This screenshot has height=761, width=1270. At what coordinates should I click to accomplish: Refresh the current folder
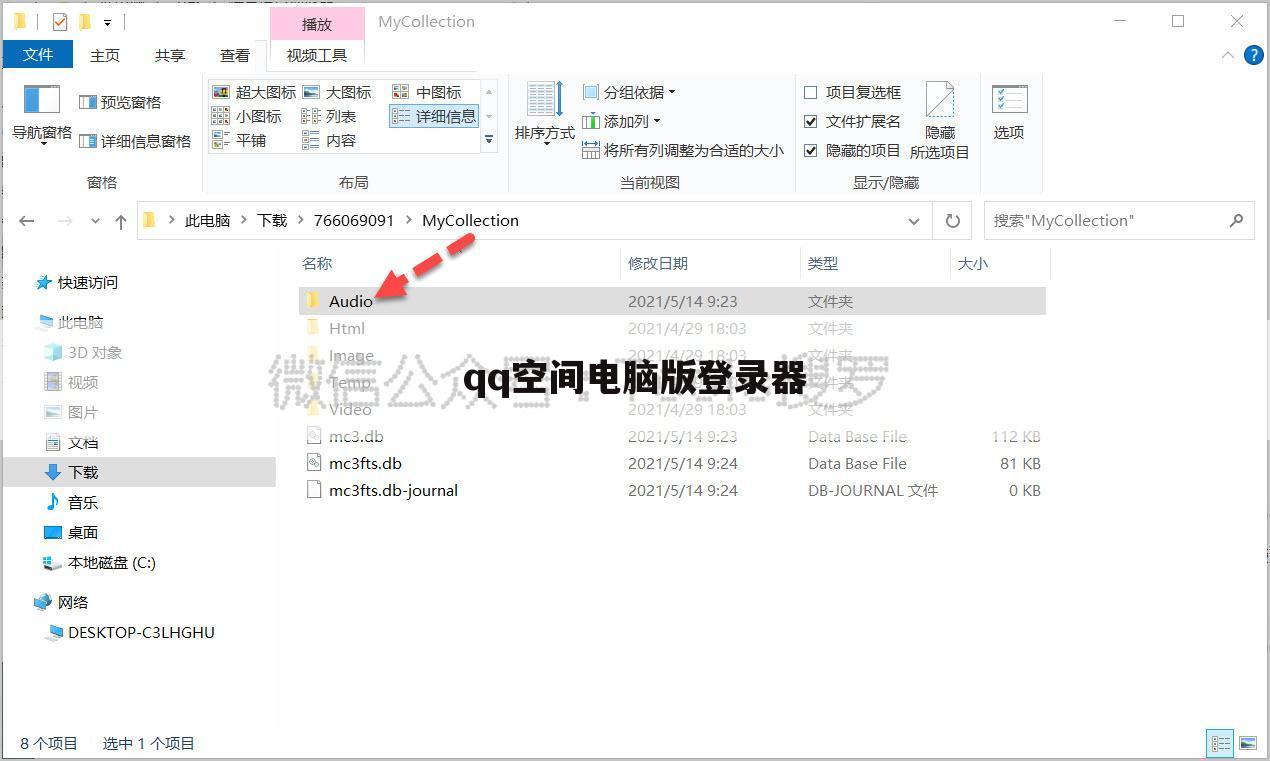tap(953, 221)
